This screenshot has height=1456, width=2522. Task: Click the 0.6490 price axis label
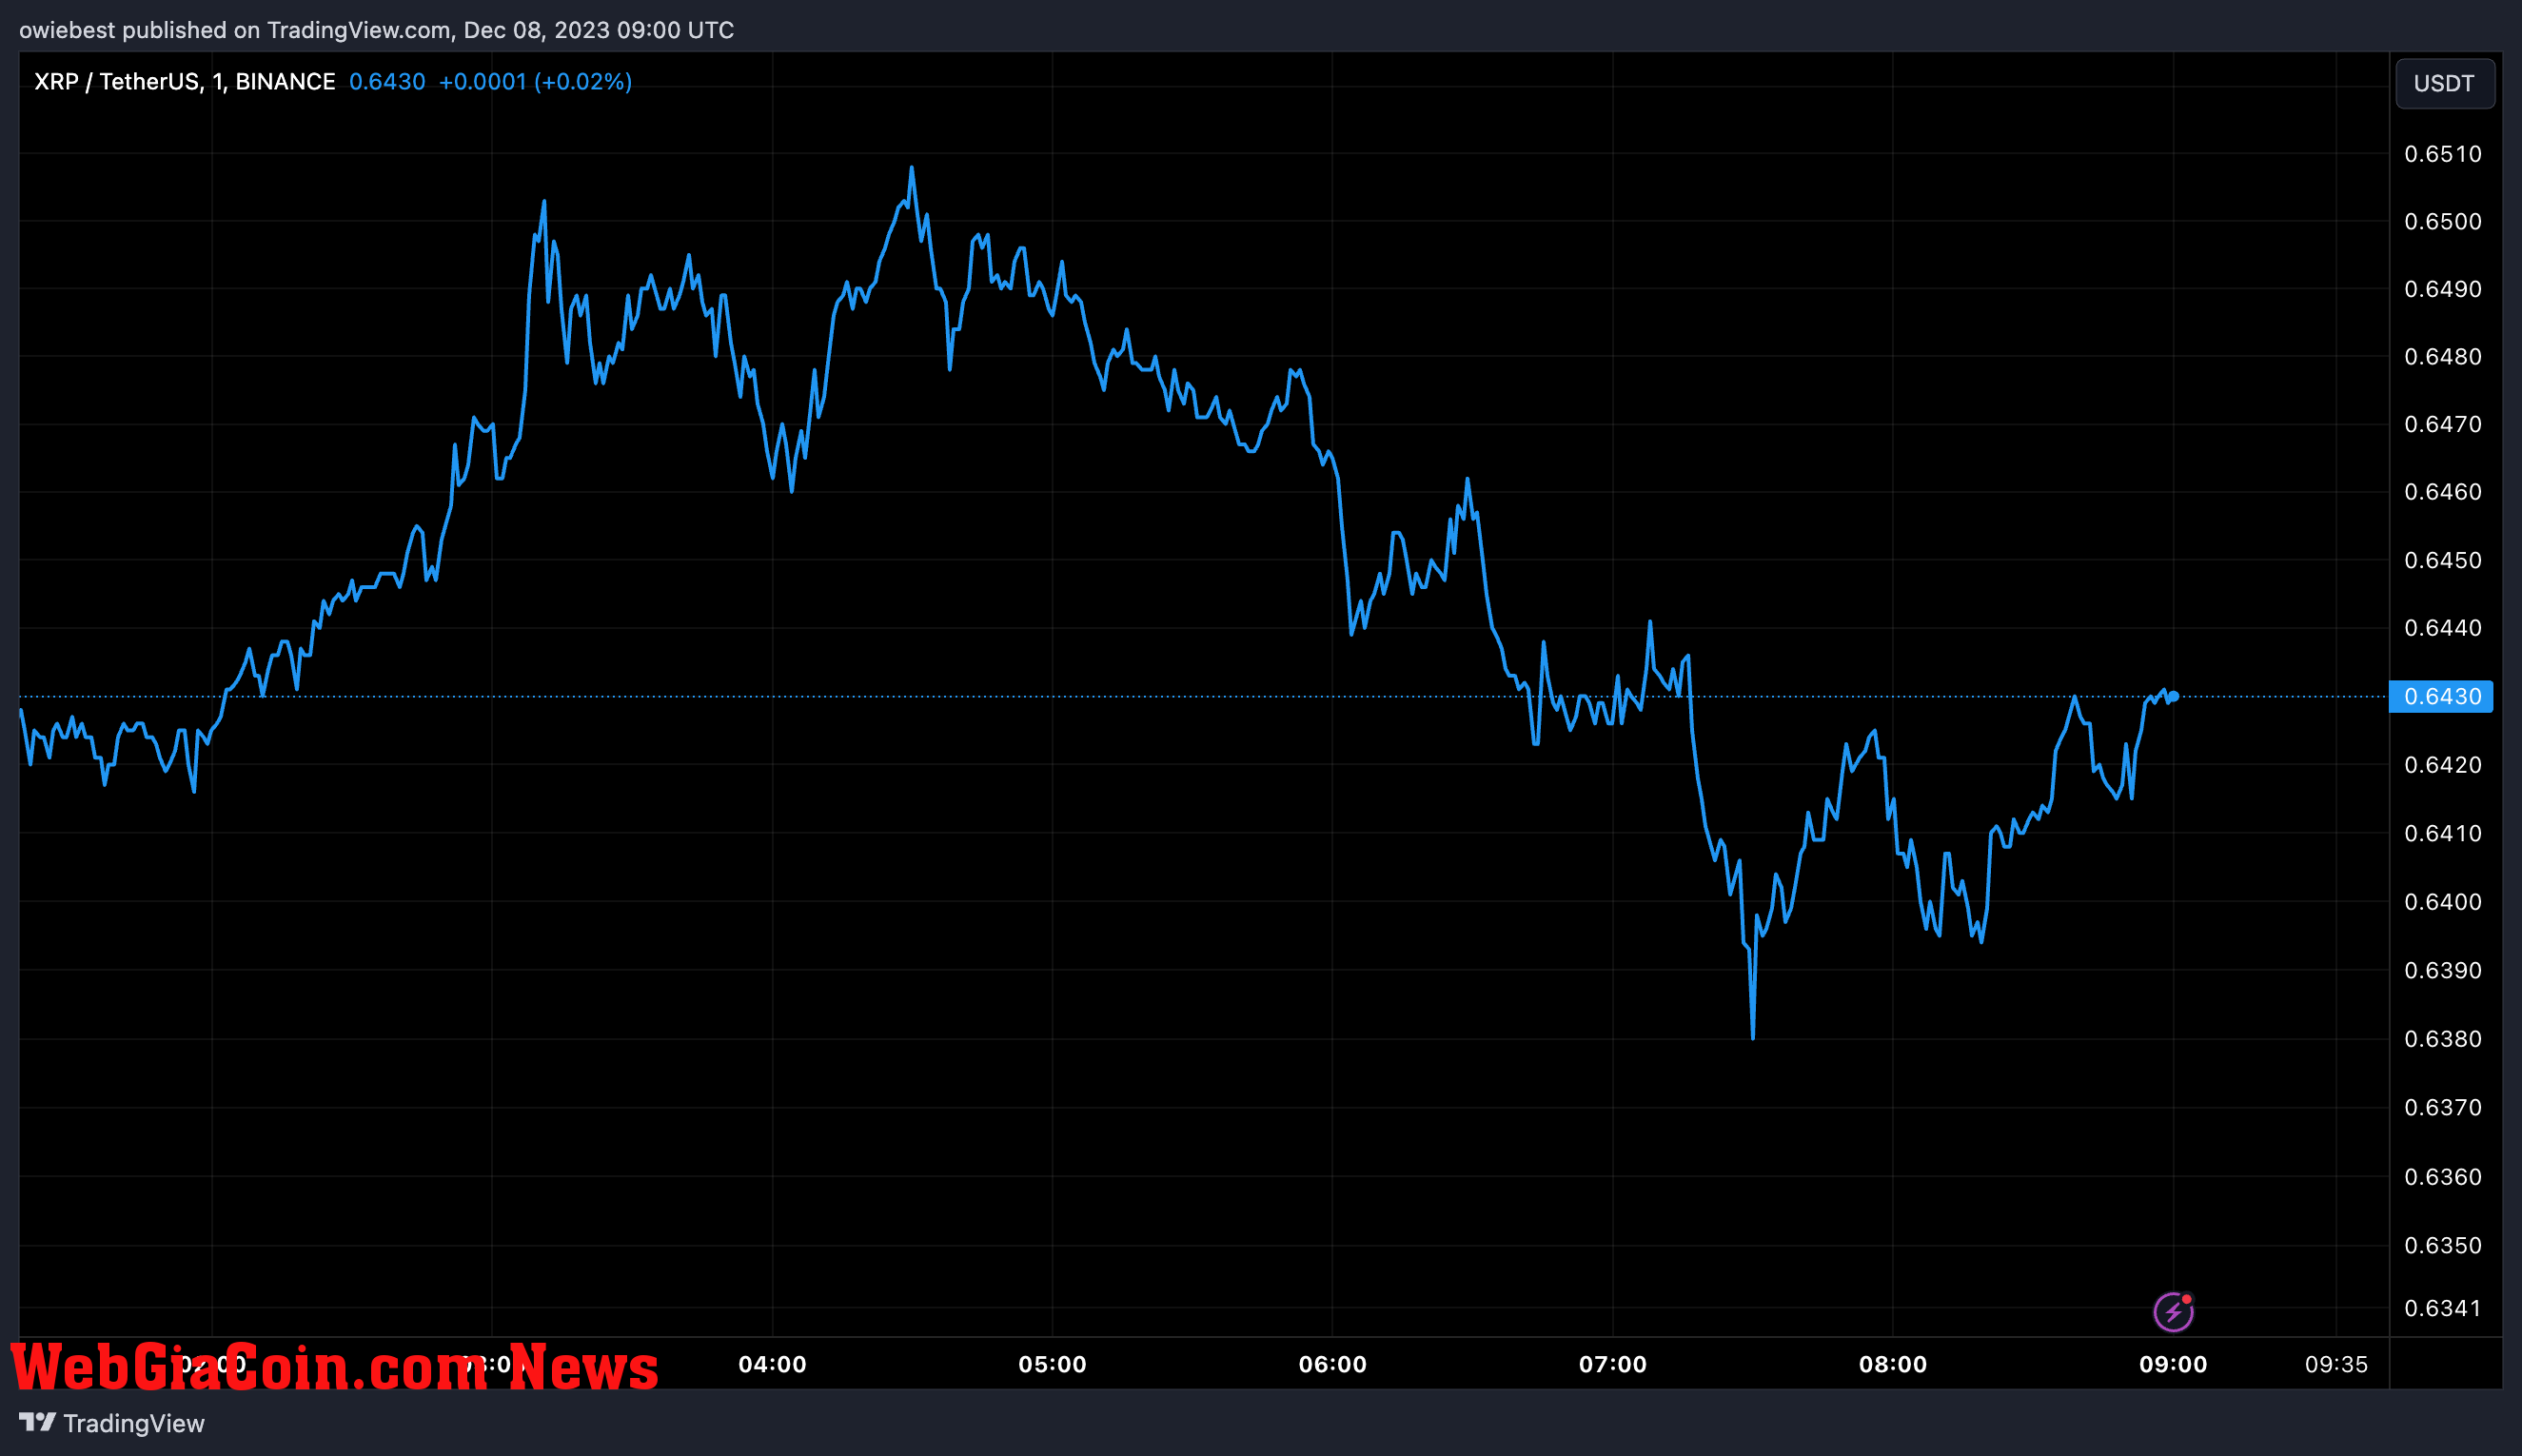pos(2442,289)
